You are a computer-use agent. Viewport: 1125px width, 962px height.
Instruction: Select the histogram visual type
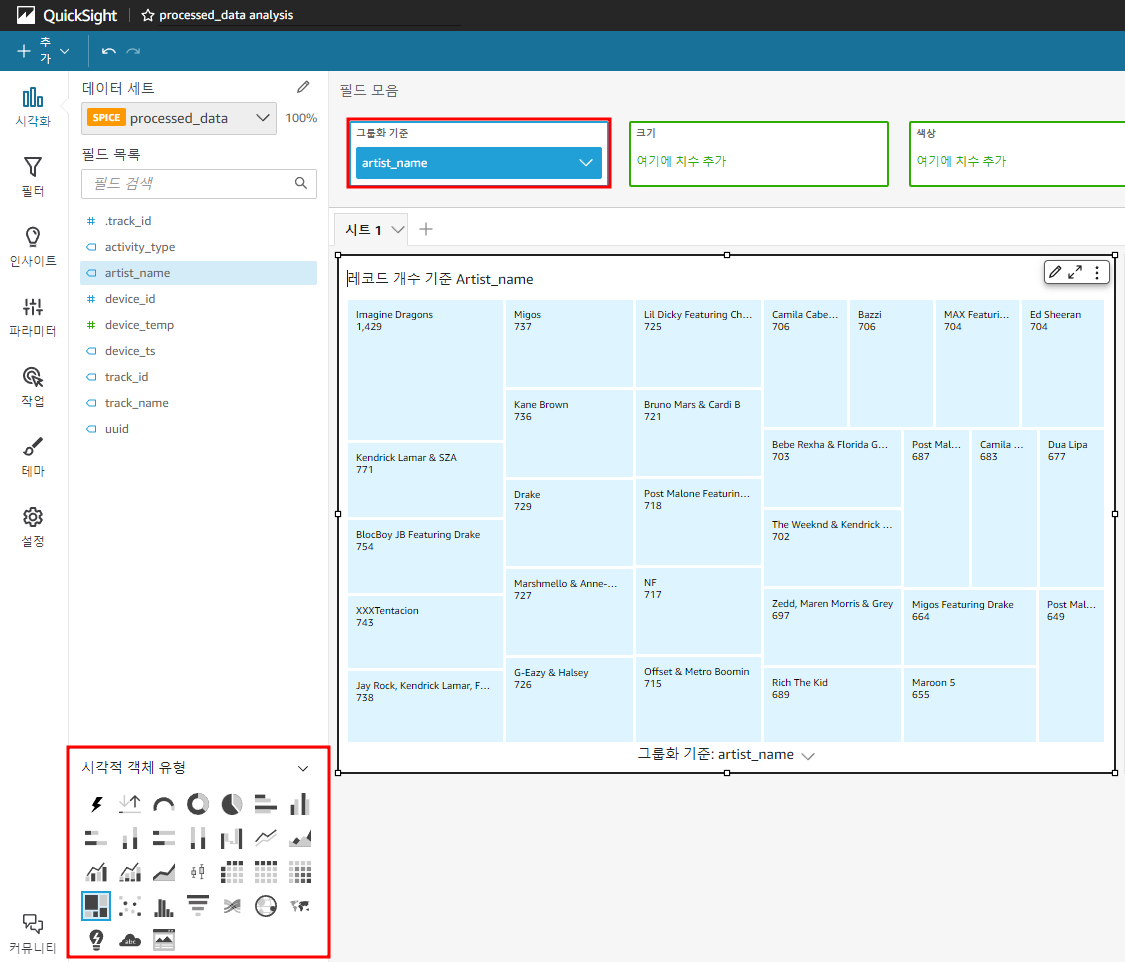point(164,906)
